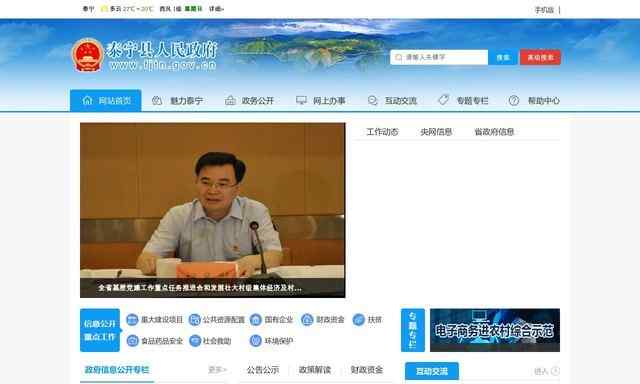Open the 重大建设项目 icon link

pyautogui.click(x=132, y=320)
